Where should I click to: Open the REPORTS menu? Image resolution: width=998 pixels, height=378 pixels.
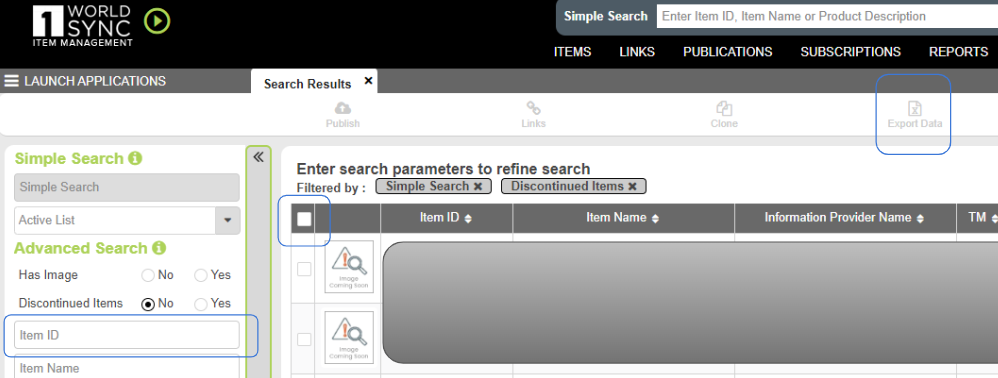pos(959,52)
